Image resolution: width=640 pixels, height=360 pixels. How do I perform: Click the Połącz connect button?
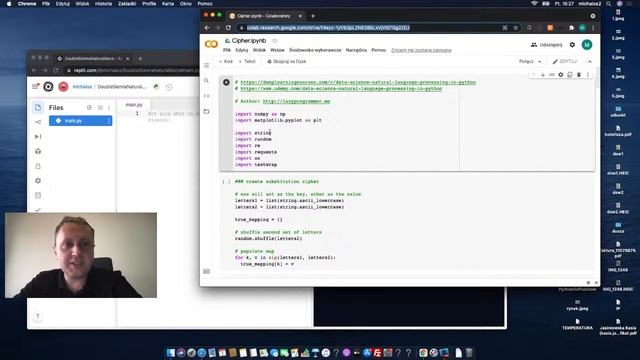(x=526, y=62)
